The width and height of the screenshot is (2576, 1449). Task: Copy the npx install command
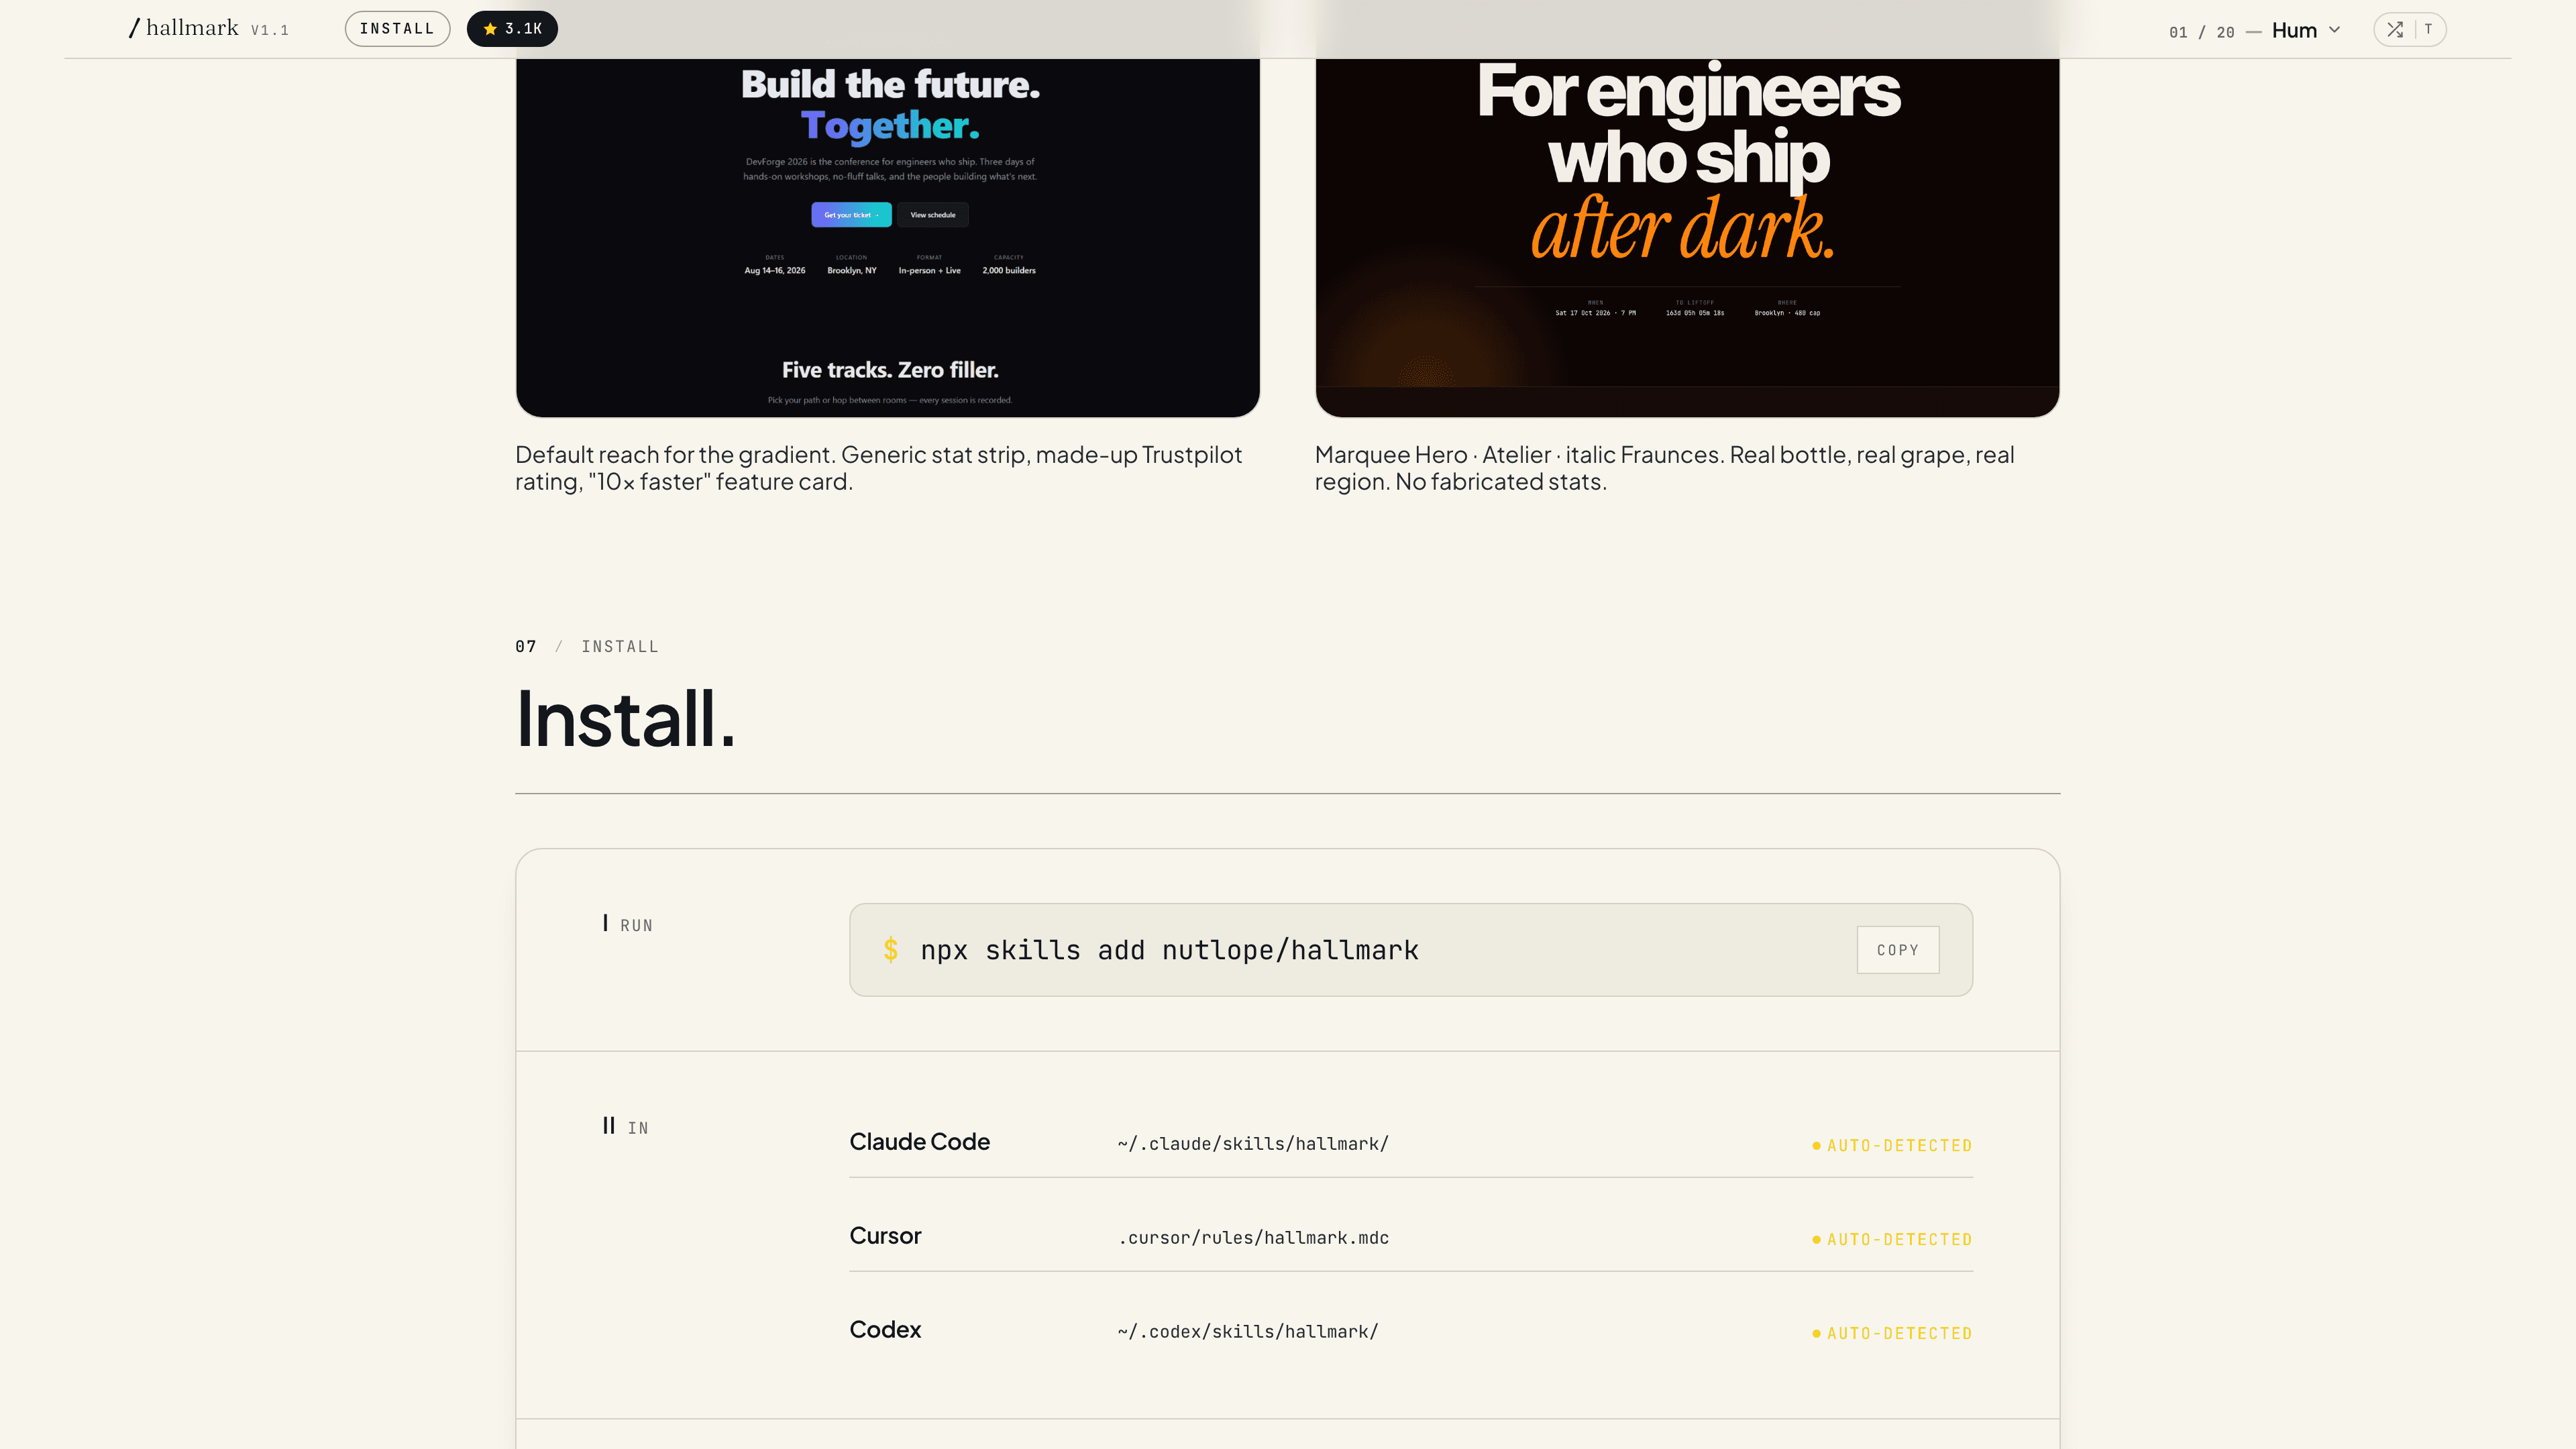tap(1897, 950)
